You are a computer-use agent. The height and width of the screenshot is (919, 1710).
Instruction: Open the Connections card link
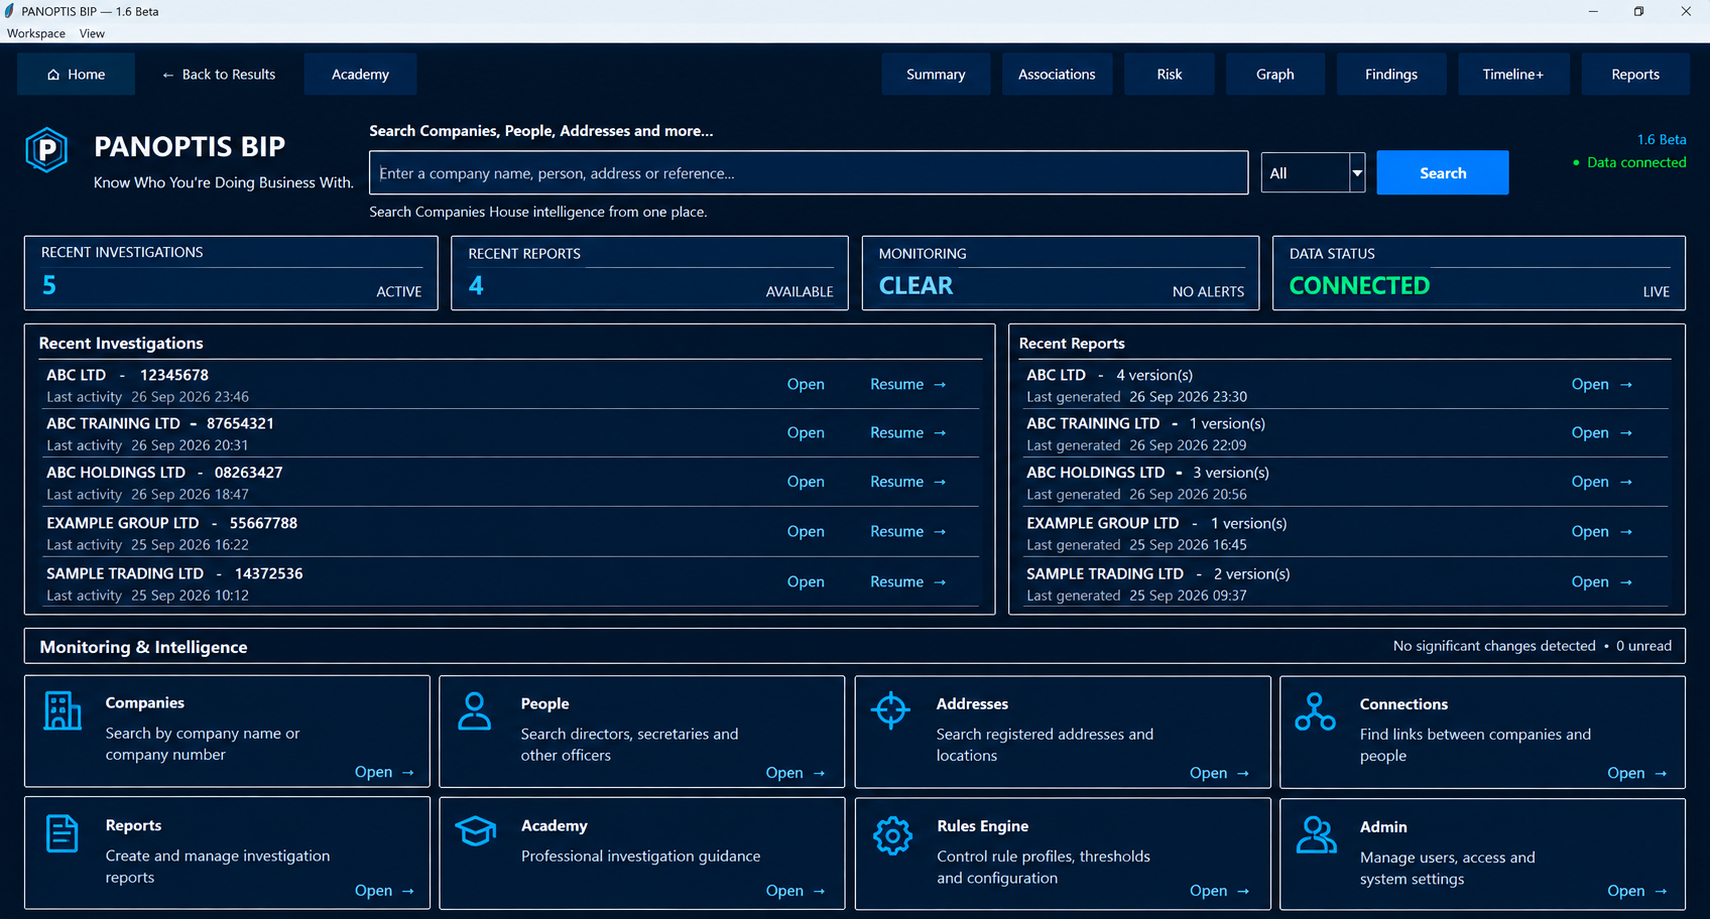tap(1637, 772)
